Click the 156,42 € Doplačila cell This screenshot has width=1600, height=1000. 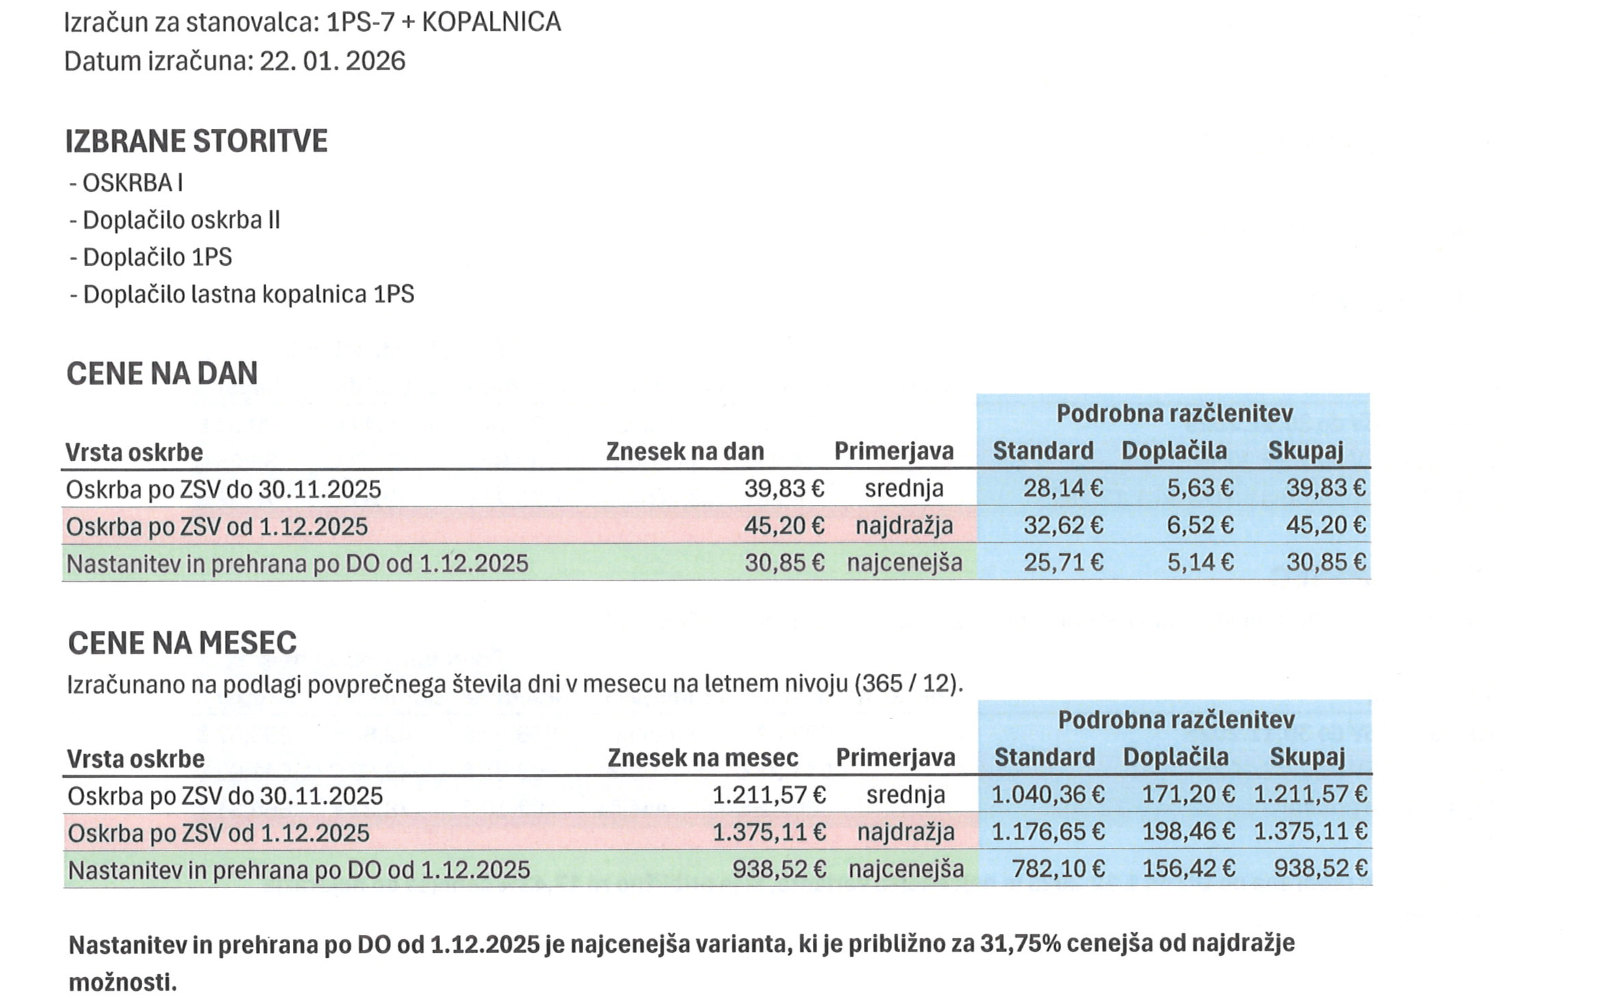pyautogui.click(x=1188, y=869)
